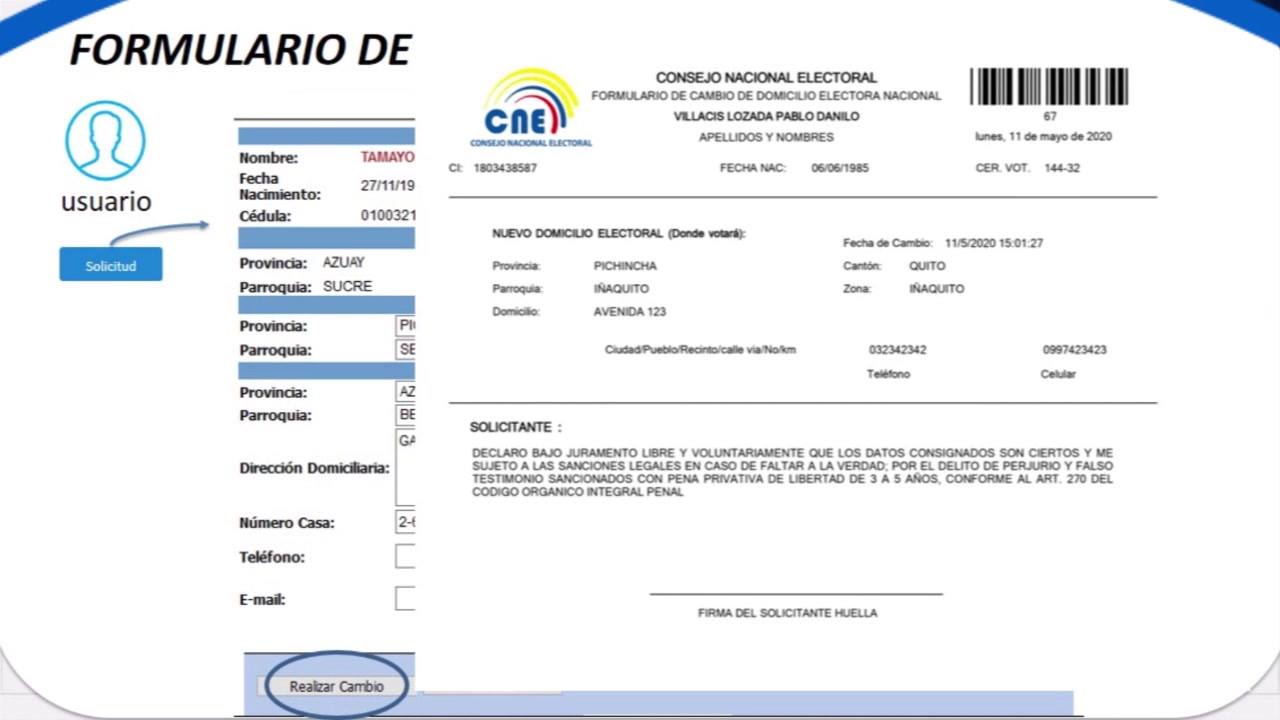Click the Provincia value PICHINCHA
1280x720 pixels.
coord(625,266)
